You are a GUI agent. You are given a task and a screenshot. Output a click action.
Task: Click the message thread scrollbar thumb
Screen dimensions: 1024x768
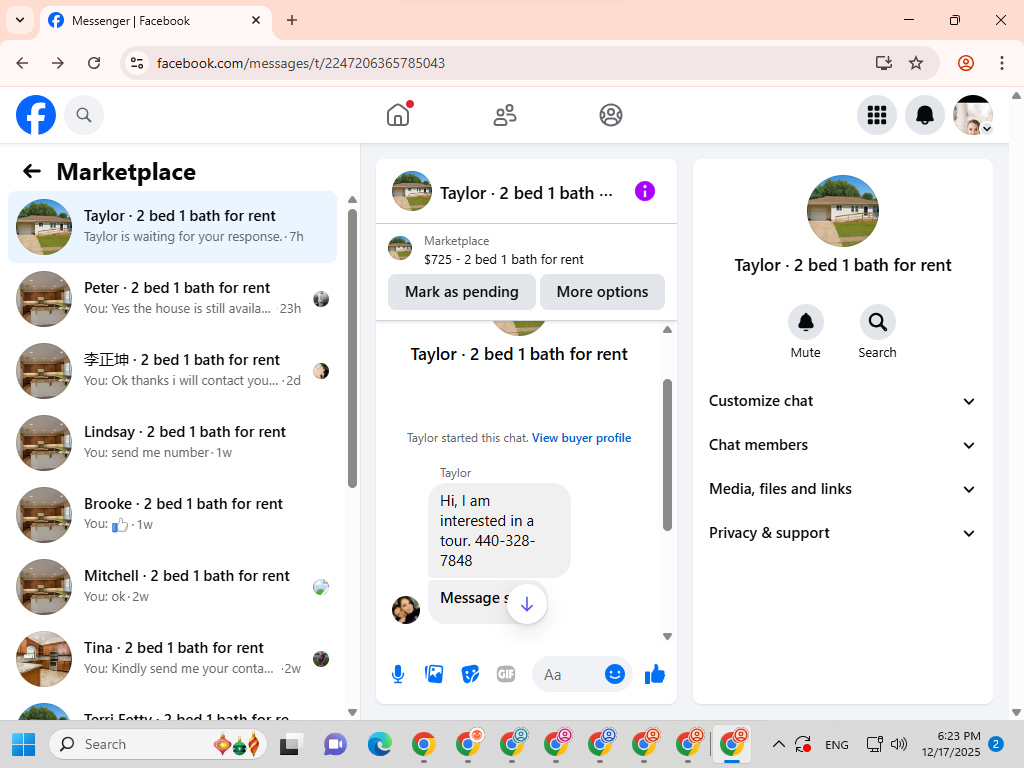pyautogui.click(x=667, y=455)
